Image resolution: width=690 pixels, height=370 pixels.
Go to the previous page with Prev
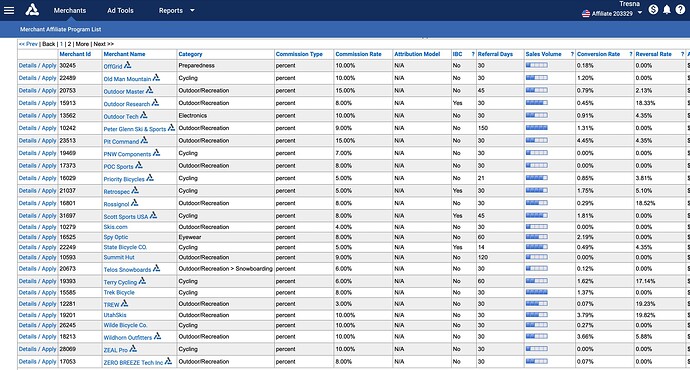point(29,44)
